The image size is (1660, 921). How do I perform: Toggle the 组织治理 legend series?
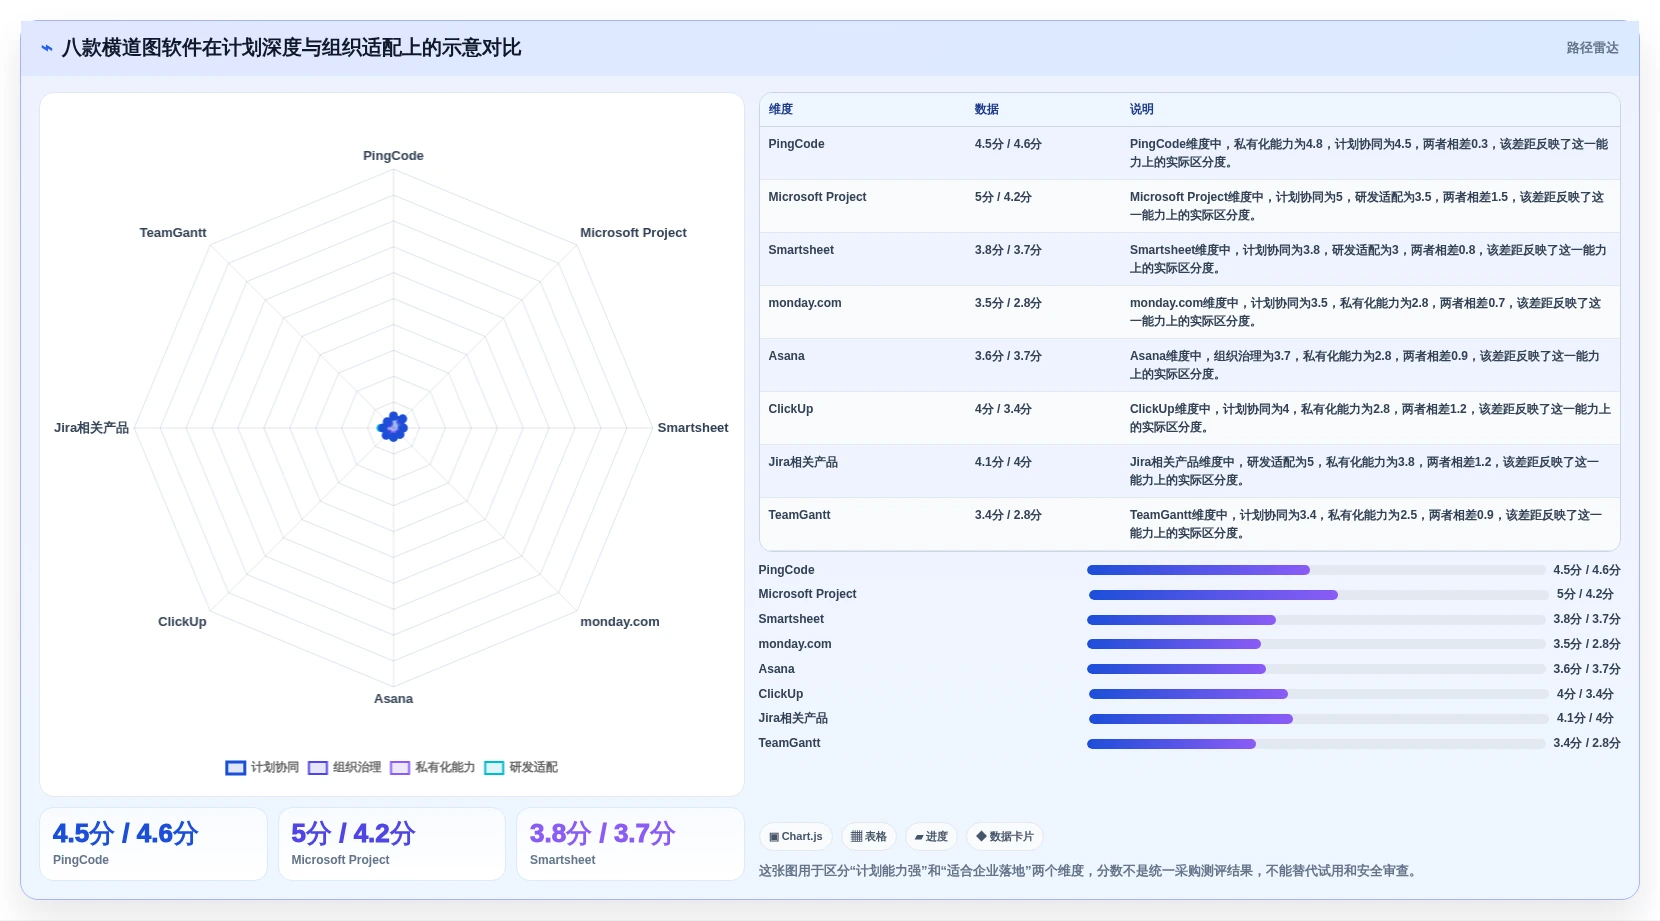[345, 768]
